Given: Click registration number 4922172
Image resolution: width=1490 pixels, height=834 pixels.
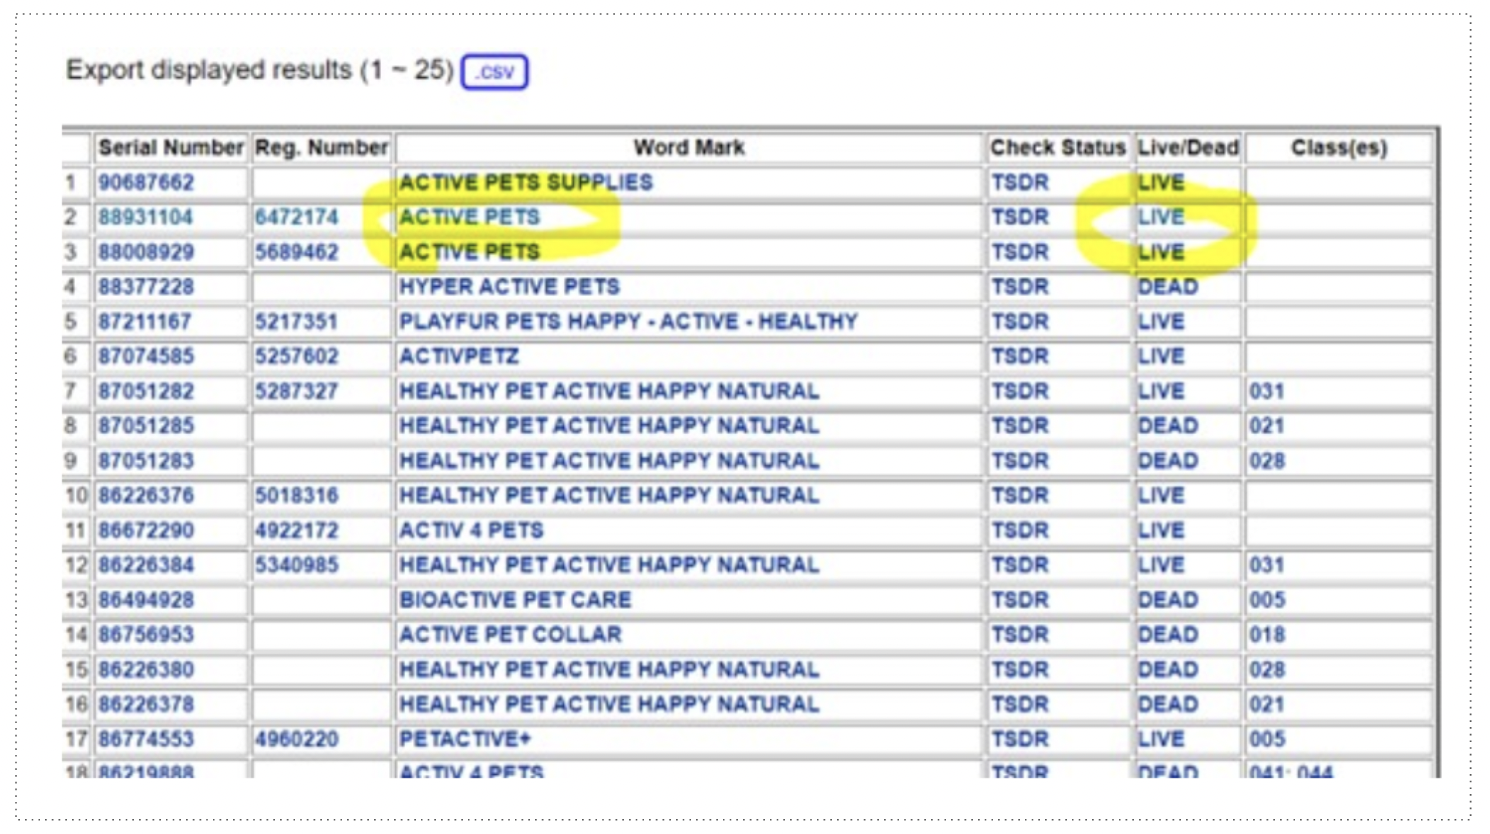Looking at the screenshot, I should (296, 531).
